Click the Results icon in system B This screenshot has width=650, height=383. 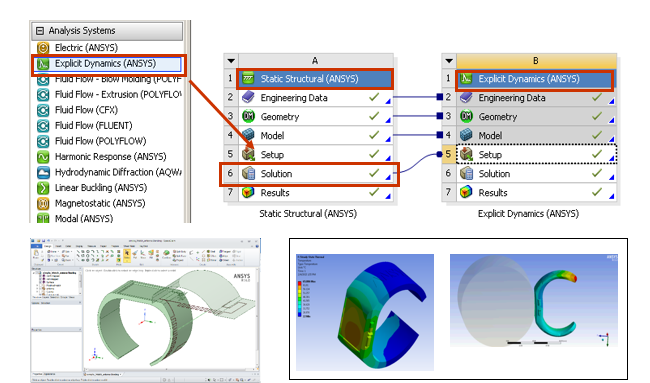pyautogui.click(x=466, y=192)
